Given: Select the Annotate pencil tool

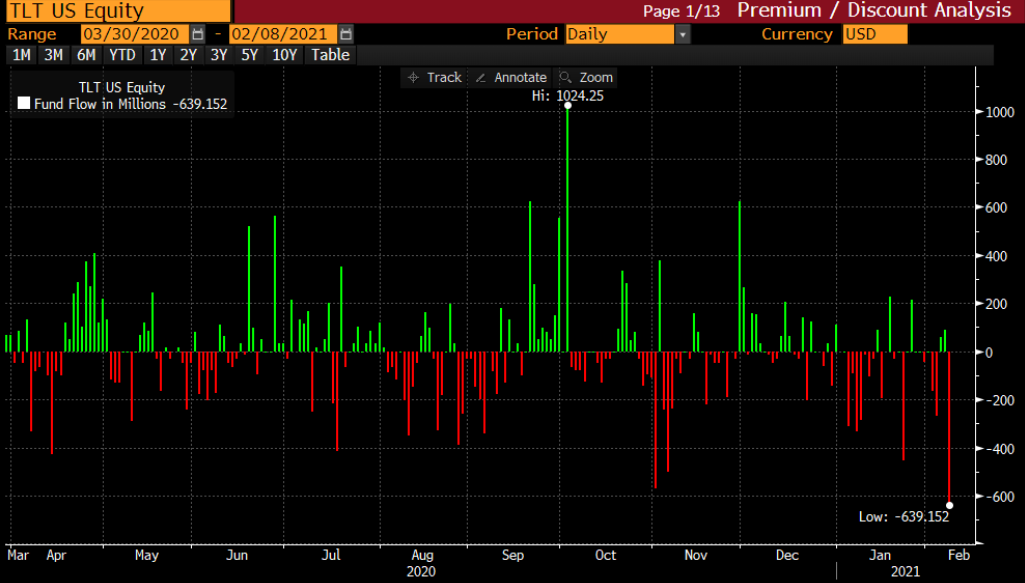Looking at the screenshot, I should coord(511,78).
